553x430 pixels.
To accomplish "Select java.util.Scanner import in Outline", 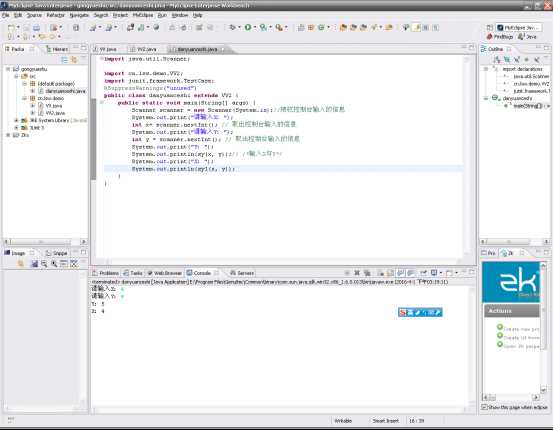I will click(x=531, y=76).
